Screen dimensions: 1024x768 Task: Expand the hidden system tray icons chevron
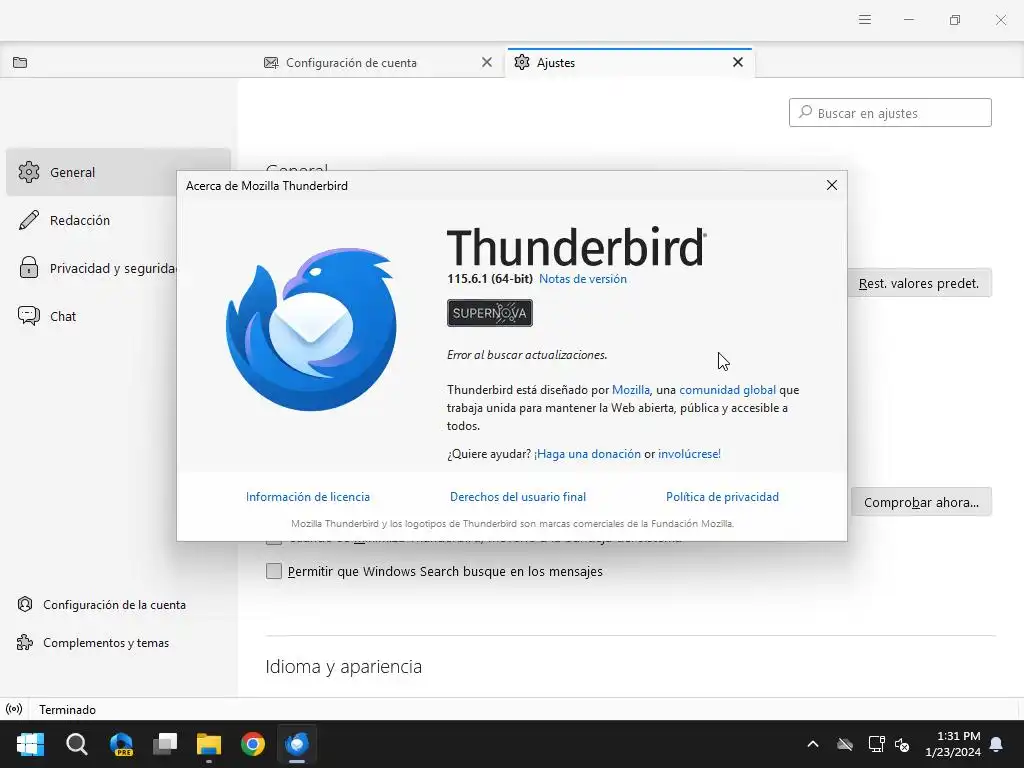pyautogui.click(x=813, y=744)
